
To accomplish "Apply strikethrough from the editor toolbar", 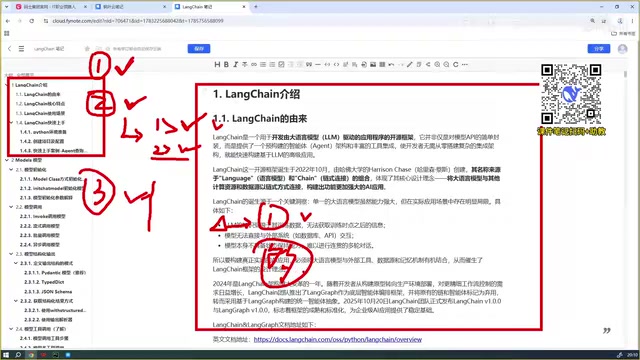I will click(x=244, y=64).
